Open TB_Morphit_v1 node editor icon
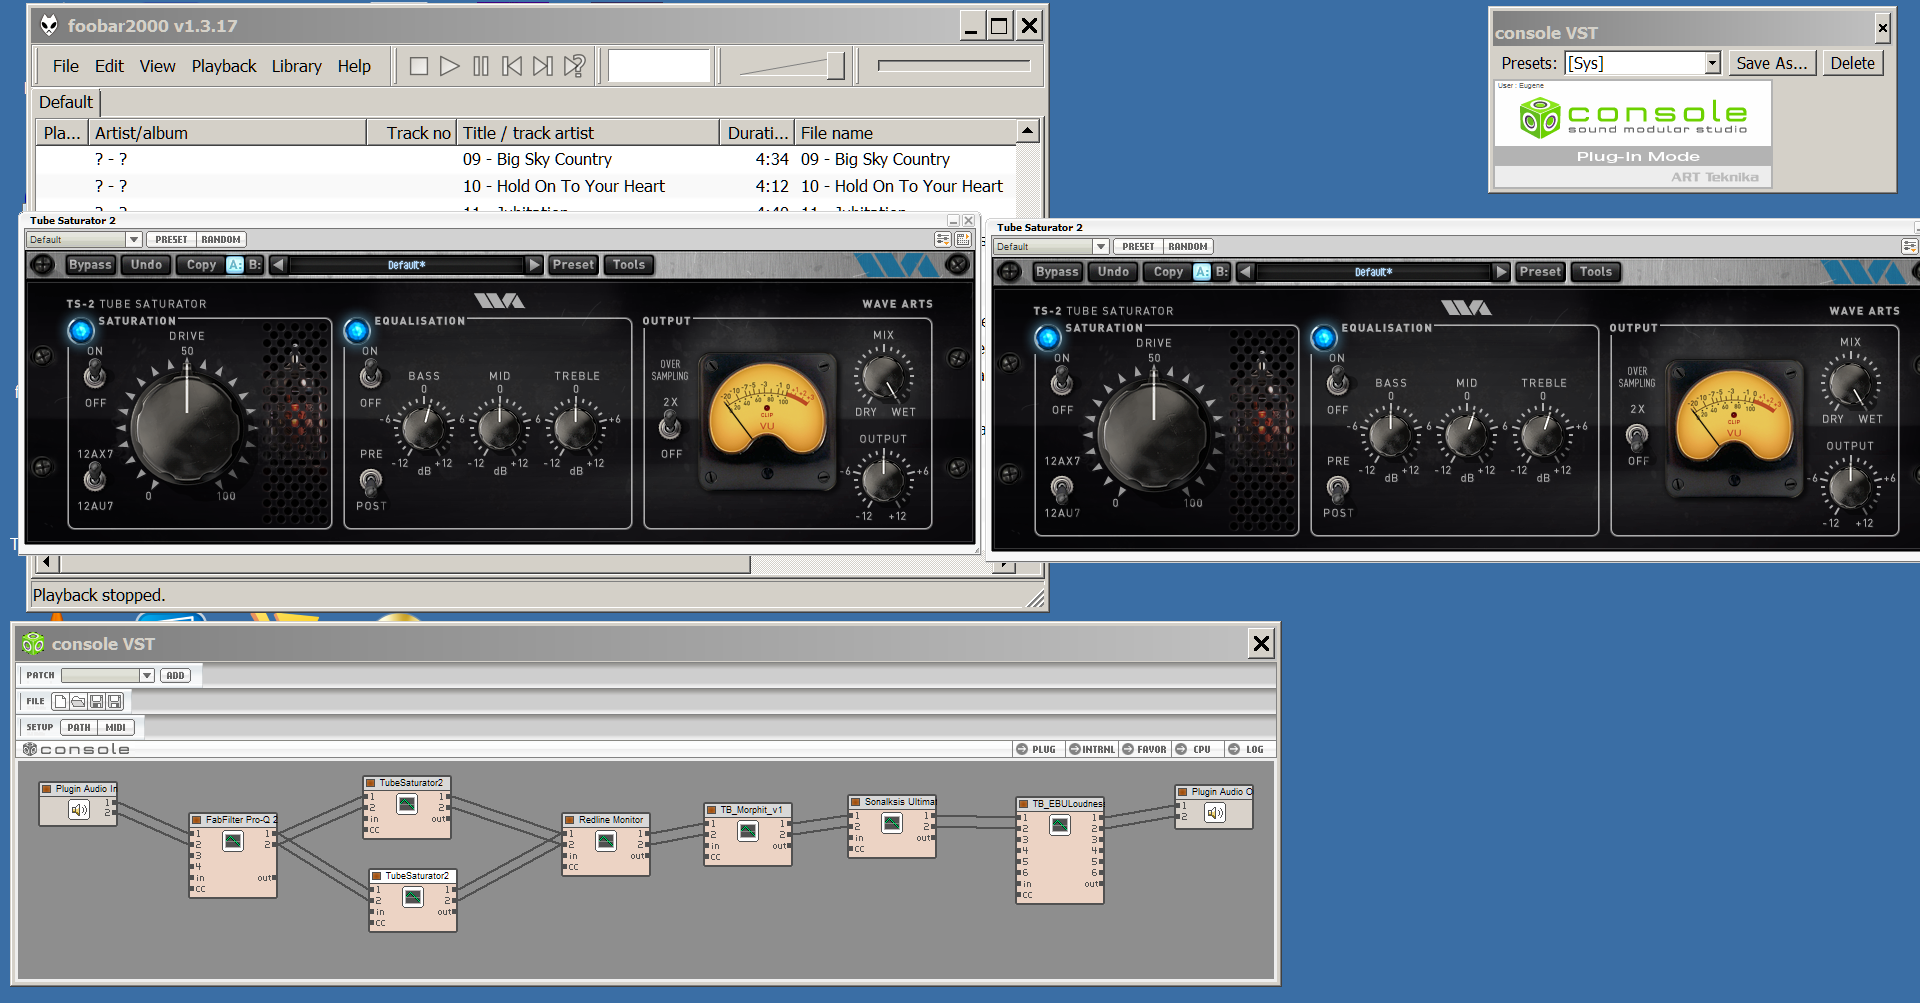 (748, 831)
